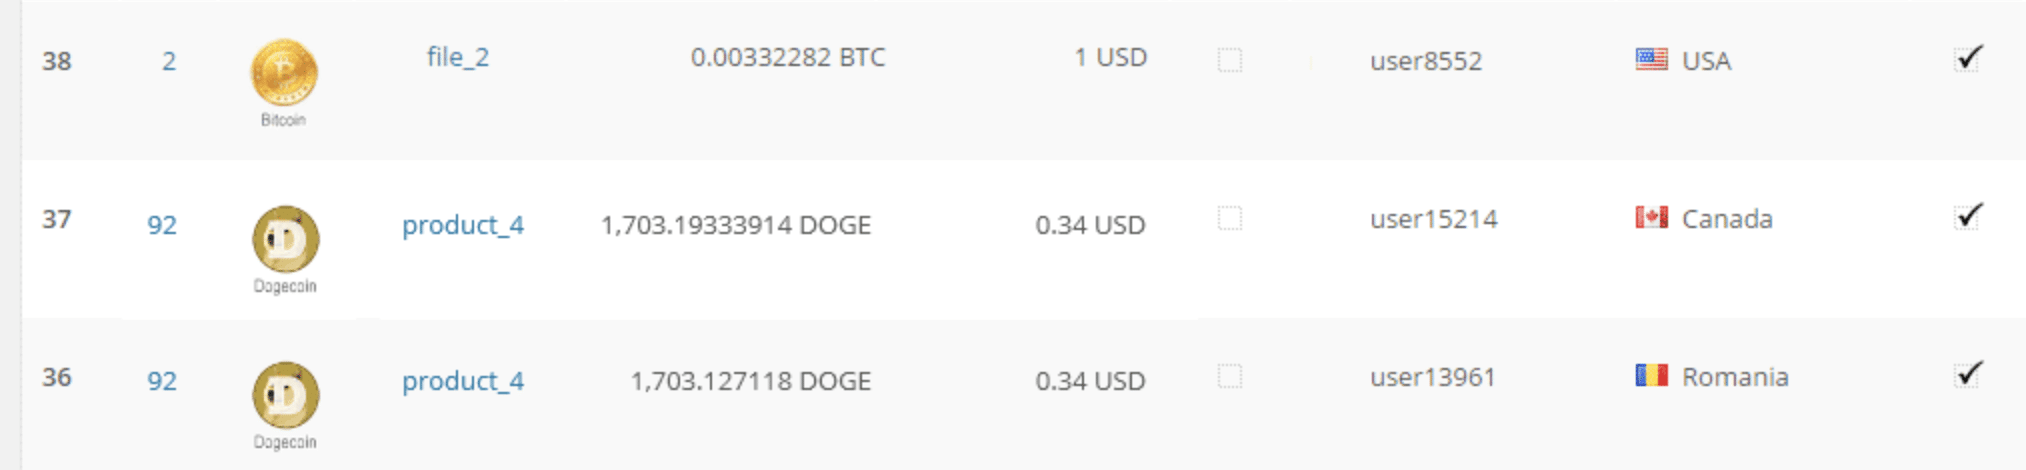Image resolution: width=2026 pixels, height=470 pixels.
Task: Open product_4 link in row 37
Action: 463,225
